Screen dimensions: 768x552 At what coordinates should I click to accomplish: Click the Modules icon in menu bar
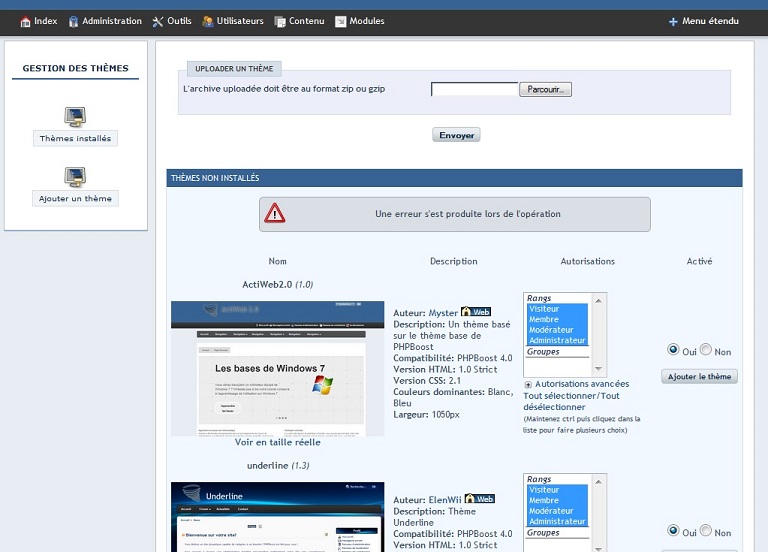coord(341,21)
